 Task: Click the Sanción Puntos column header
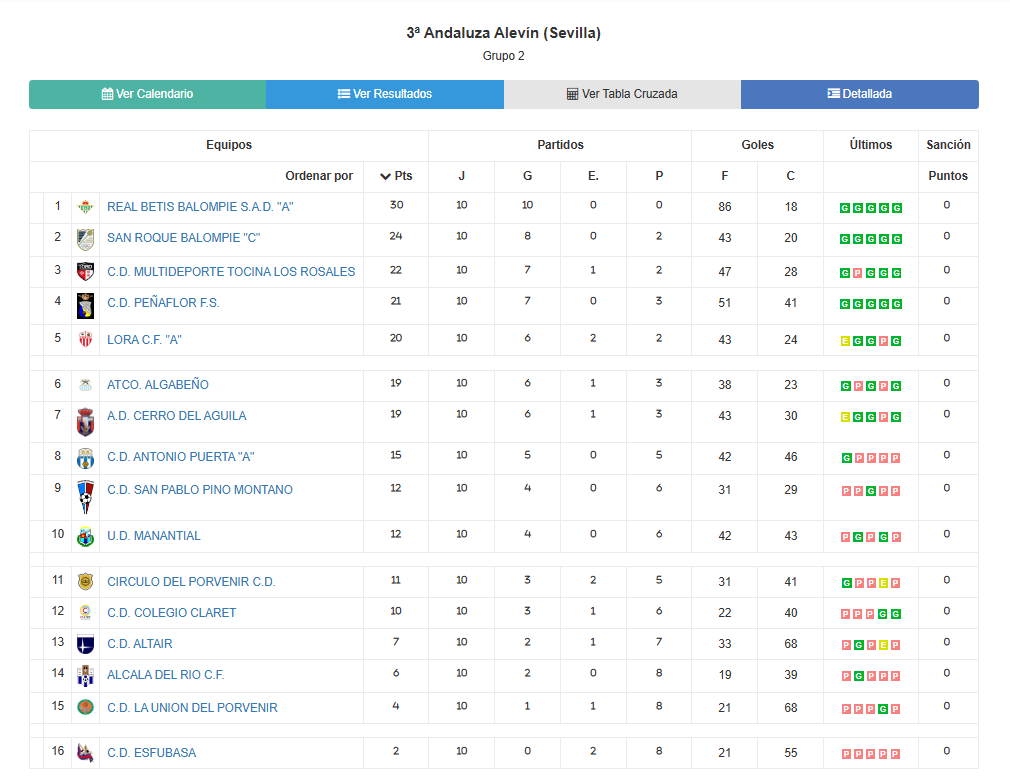948,160
